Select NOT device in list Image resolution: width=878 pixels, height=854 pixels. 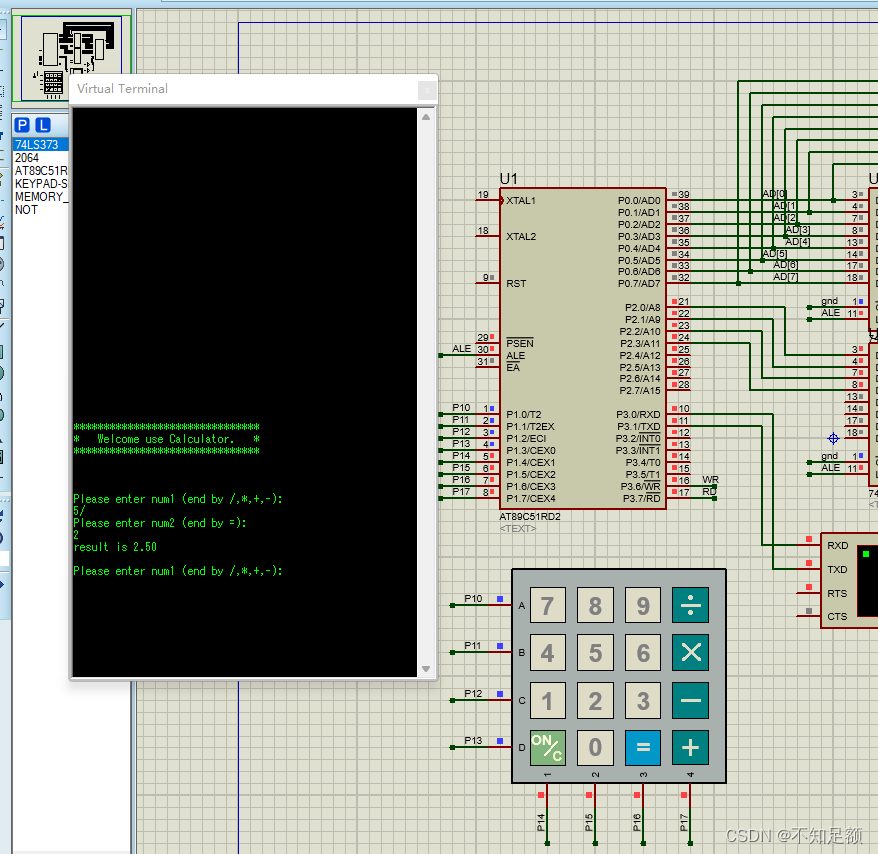(41, 210)
